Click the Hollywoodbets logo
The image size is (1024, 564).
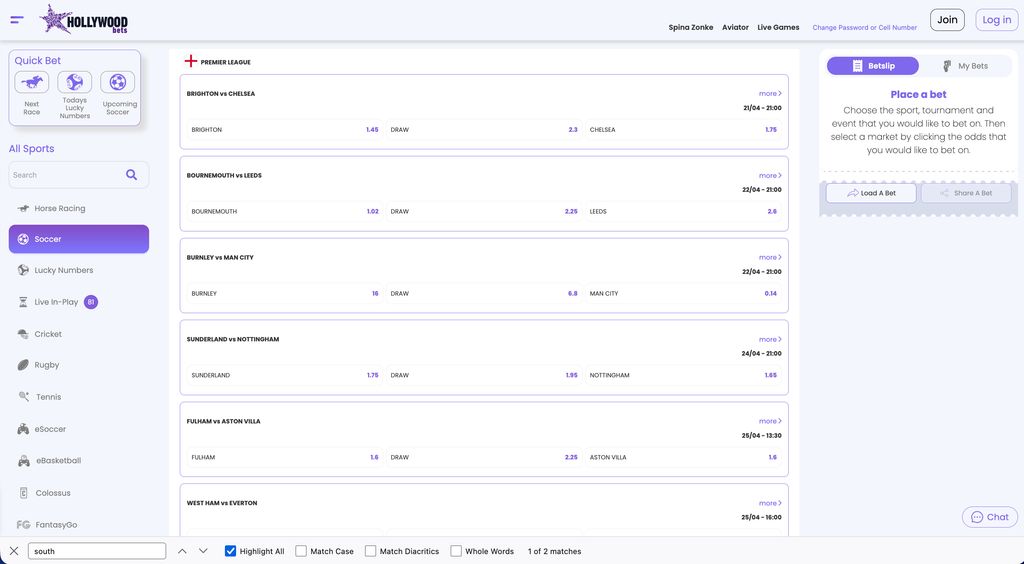(84, 20)
